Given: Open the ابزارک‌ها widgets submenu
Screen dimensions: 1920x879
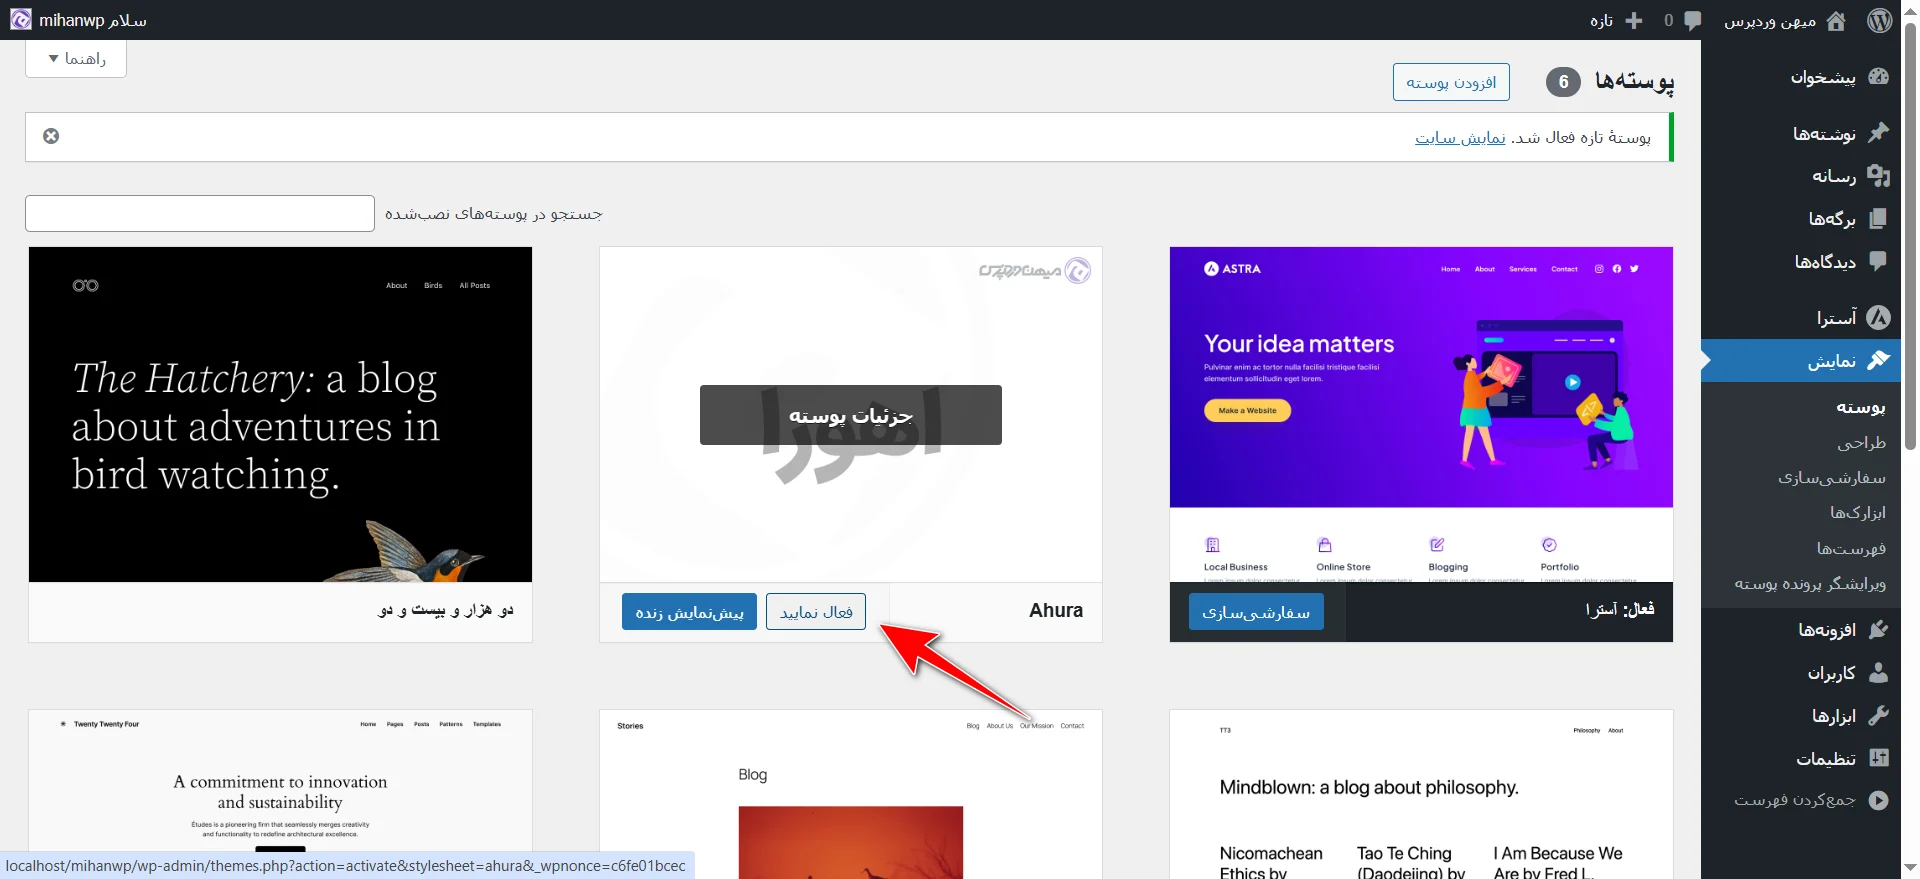Looking at the screenshot, I should point(1857,513).
